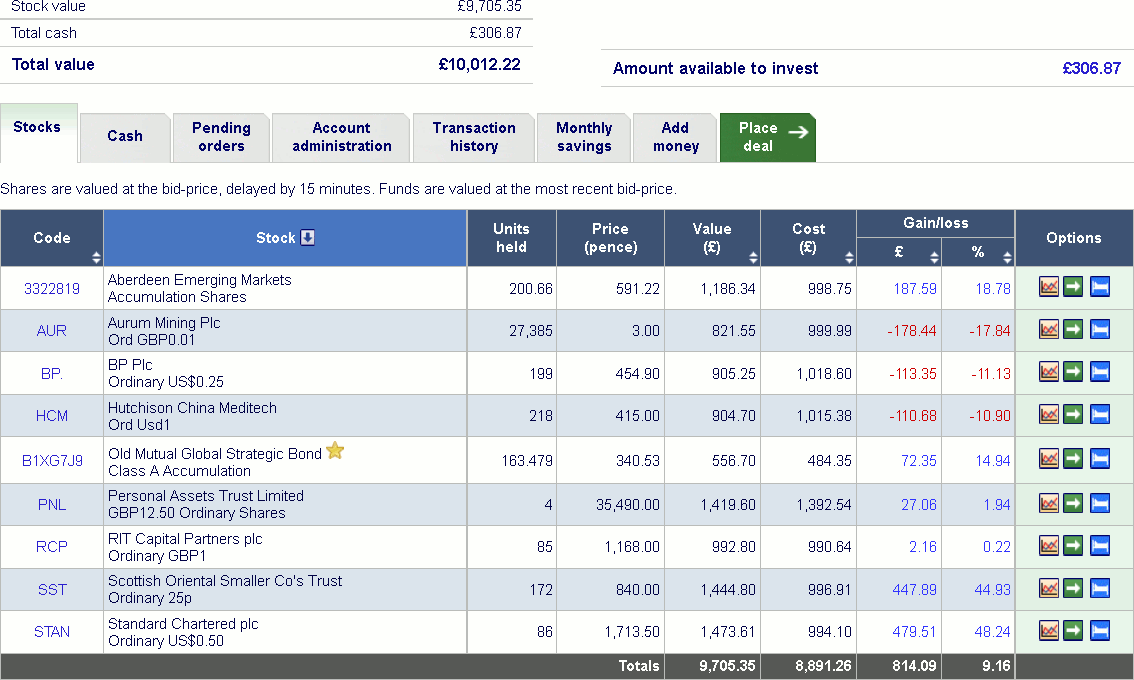Click the blue icon in the B1XG7J9 row

click(x=1099, y=459)
